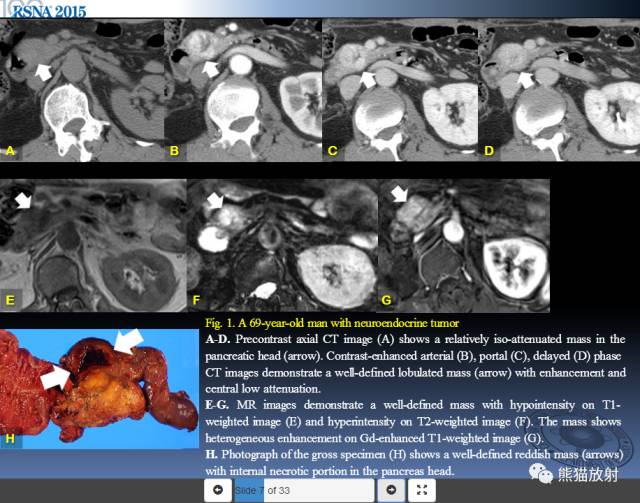
Task: Open portal phase CT image C
Action: click(x=400, y=90)
